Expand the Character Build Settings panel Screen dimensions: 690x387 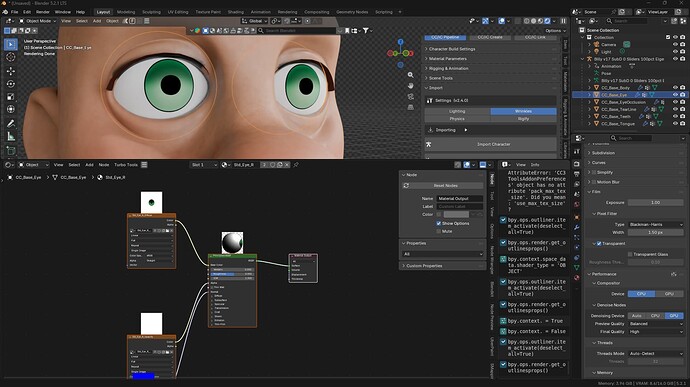[491, 49]
